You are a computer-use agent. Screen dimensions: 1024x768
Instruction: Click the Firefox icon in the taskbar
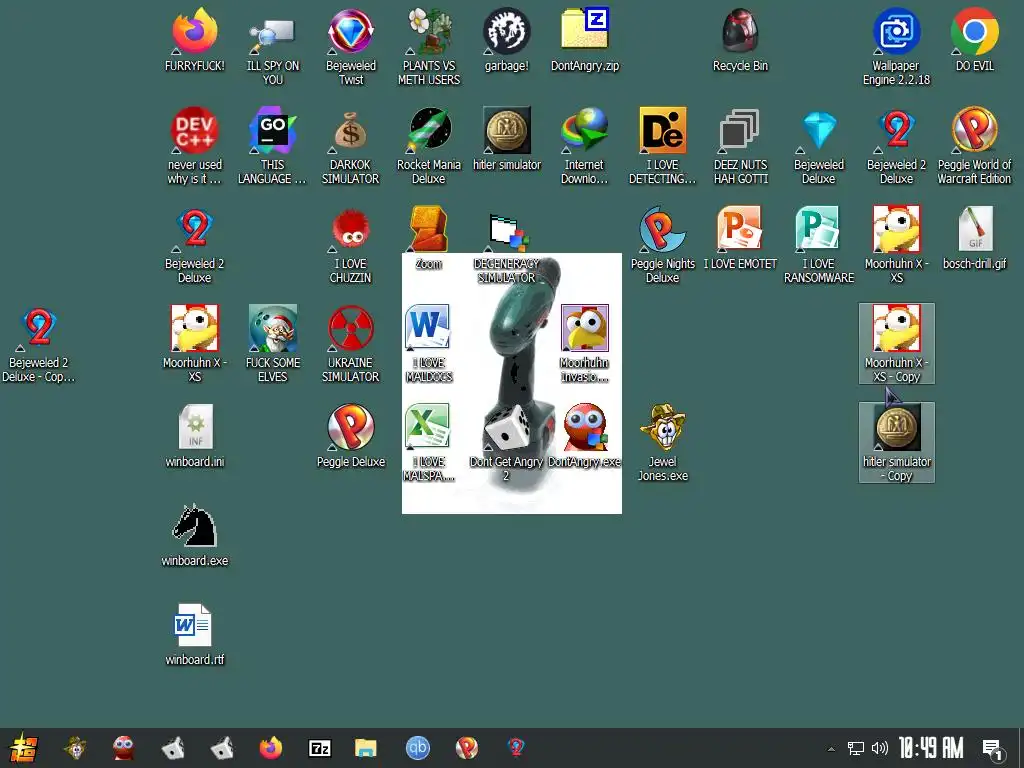(x=270, y=748)
